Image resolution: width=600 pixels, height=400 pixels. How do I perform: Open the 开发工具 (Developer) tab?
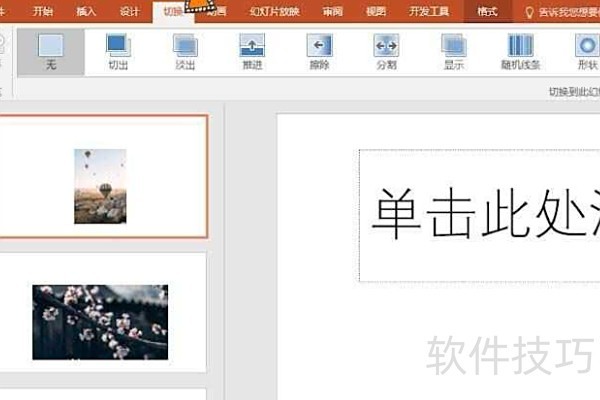pos(429,11)
